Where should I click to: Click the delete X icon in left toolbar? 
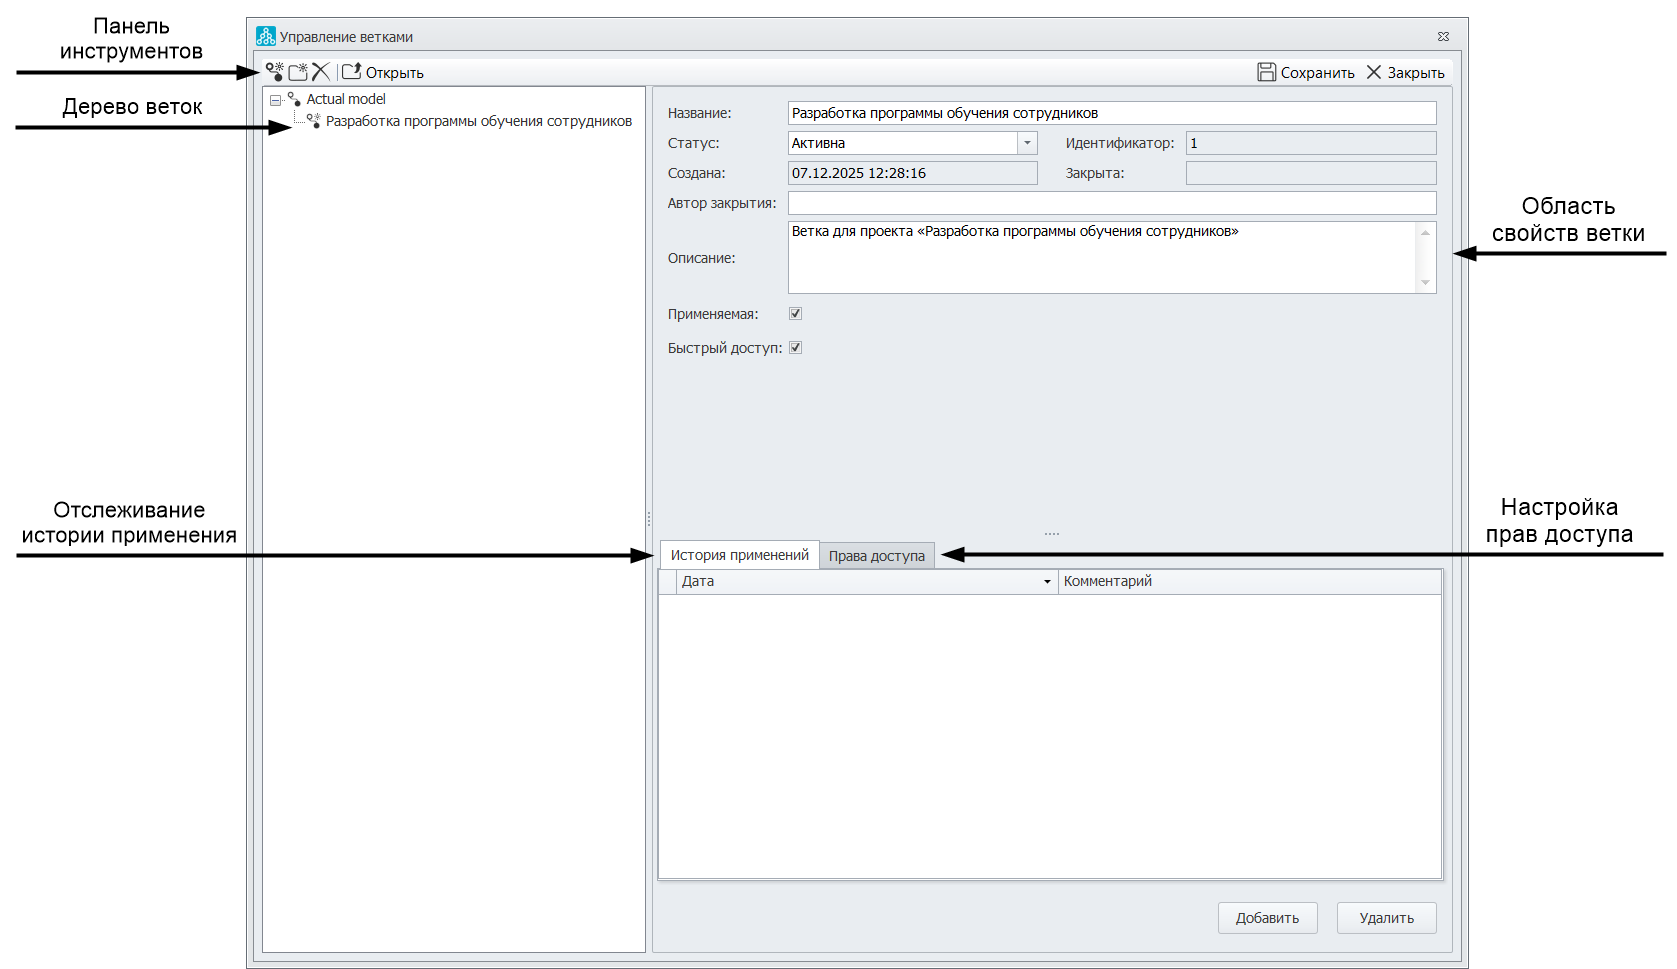click(321, 72)
